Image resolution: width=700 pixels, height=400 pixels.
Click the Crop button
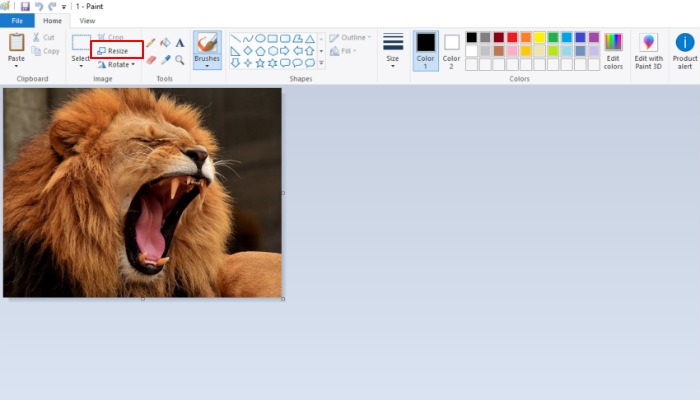111,37
